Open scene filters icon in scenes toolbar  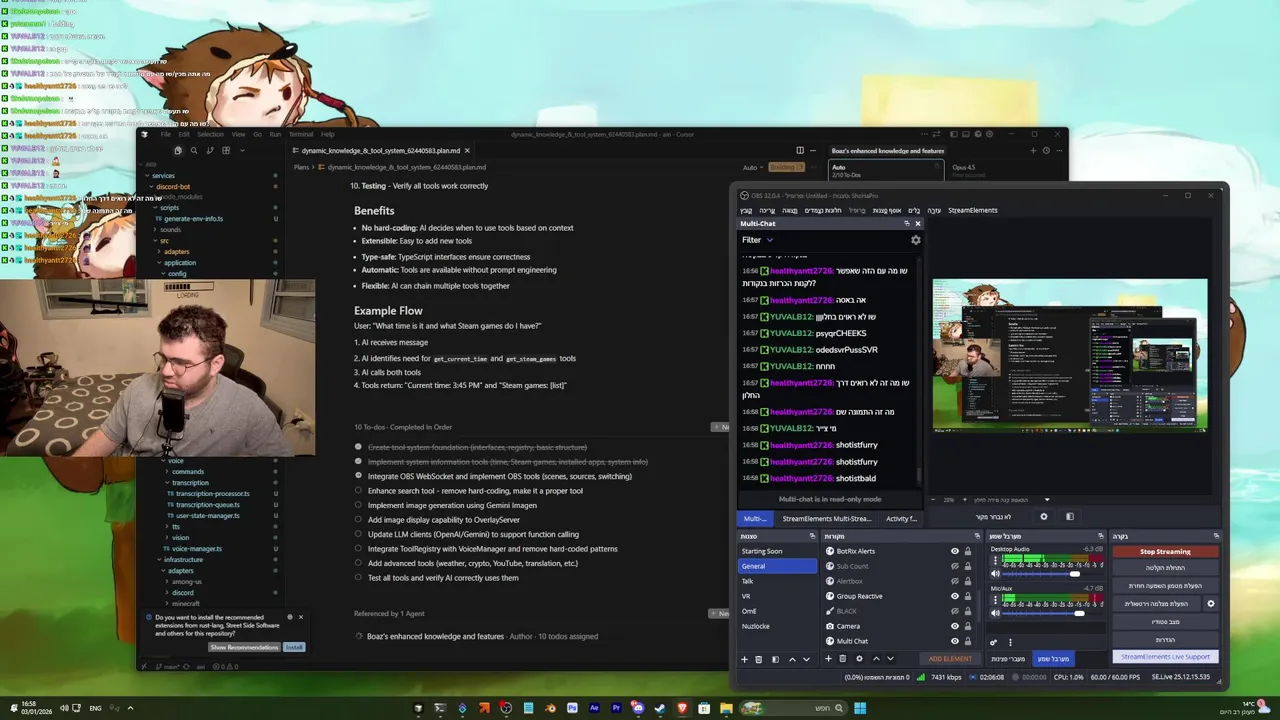point(775,659)
